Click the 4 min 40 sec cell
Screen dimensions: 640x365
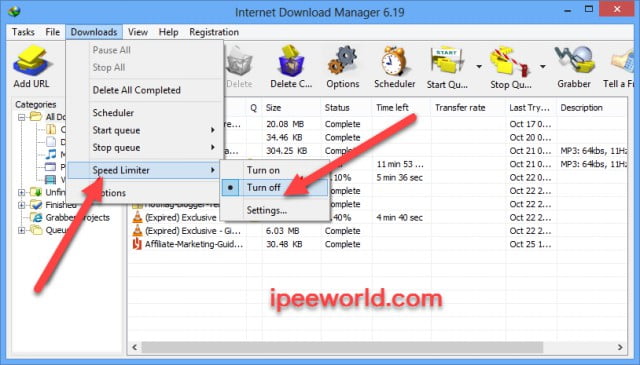point(399,218)
